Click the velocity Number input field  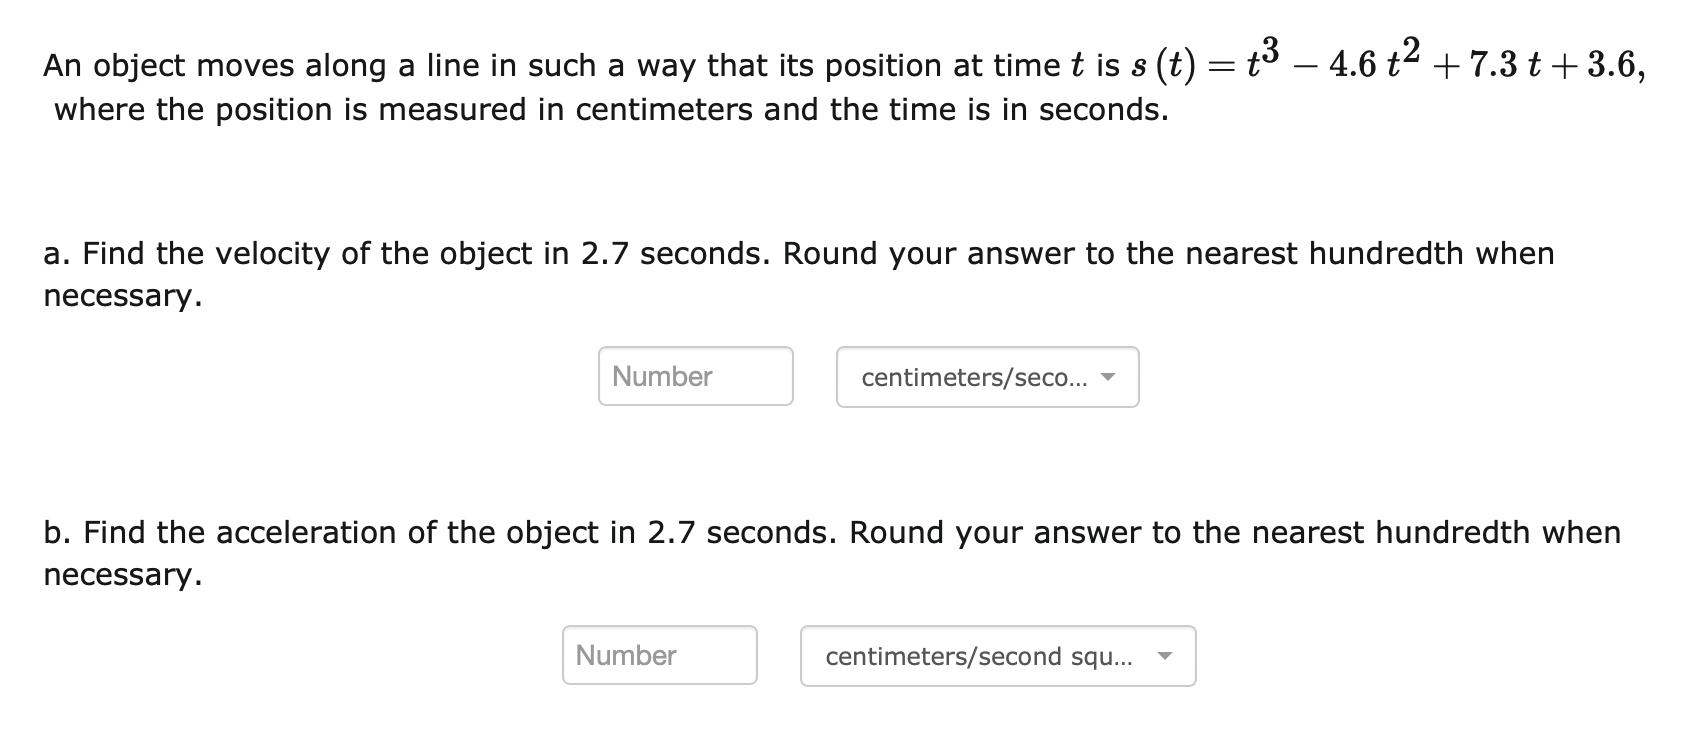coord(696,376)
